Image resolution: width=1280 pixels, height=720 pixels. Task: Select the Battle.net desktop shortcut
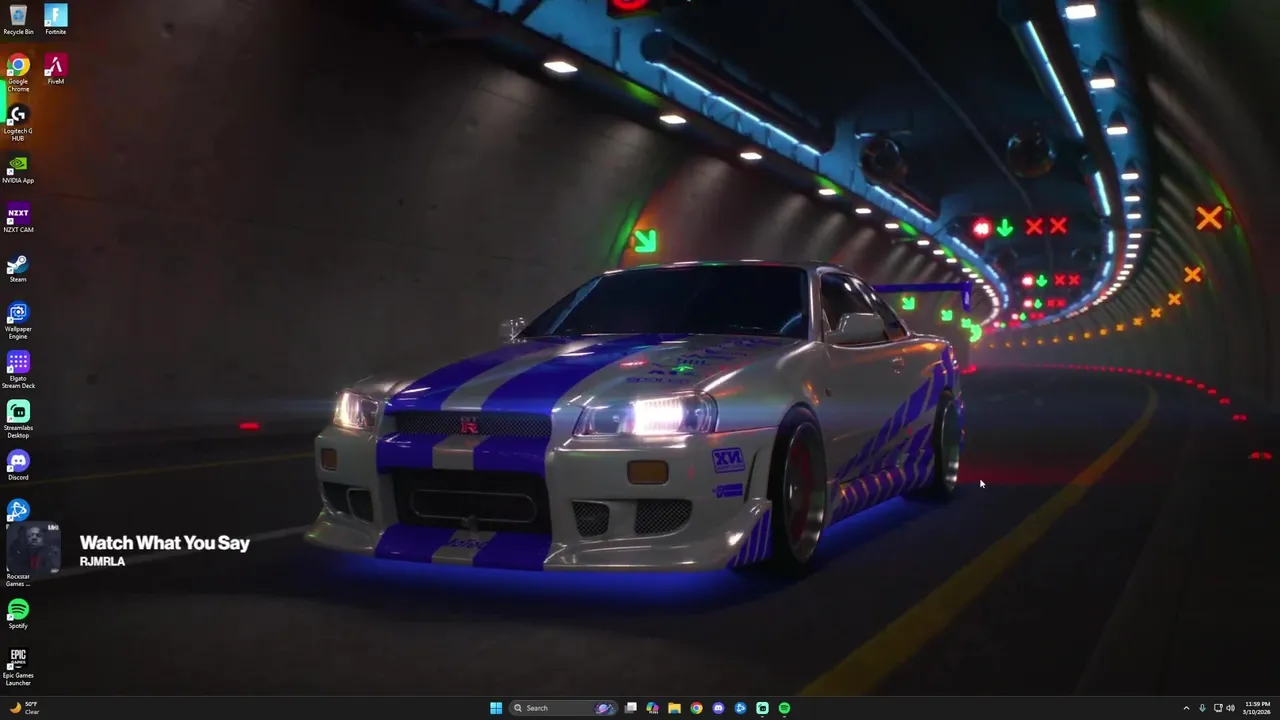[x=18, y=511]
